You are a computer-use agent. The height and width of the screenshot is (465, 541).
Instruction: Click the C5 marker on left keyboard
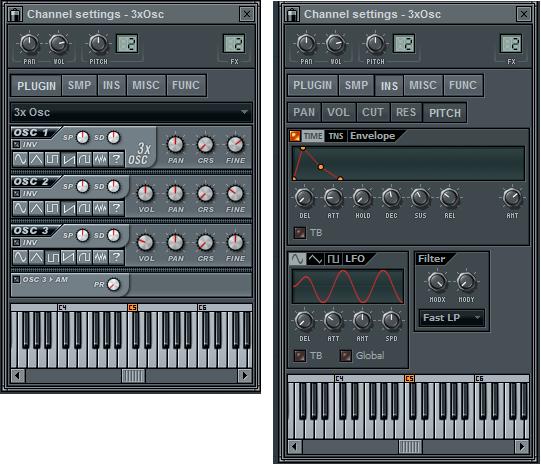click(132, 307)
